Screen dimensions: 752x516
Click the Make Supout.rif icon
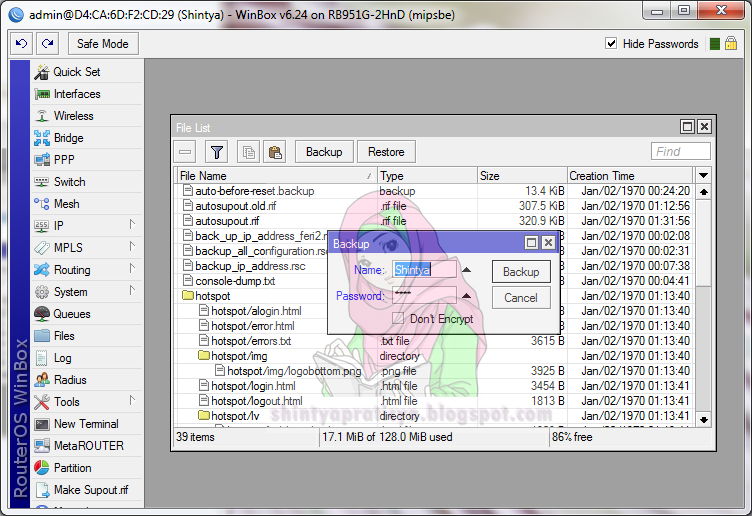42,490
